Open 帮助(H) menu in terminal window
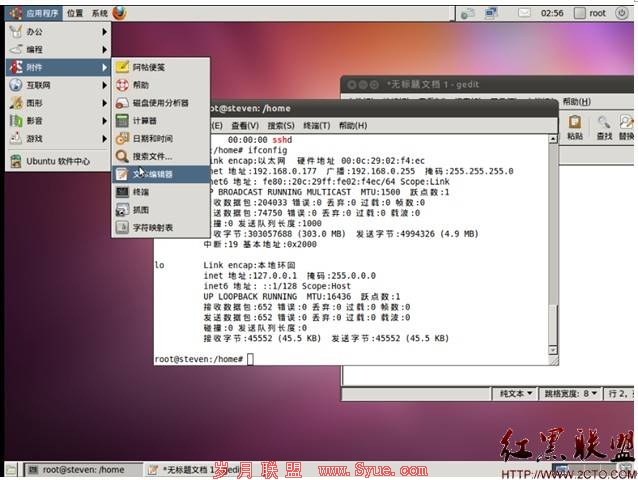 tap(353, 126)
